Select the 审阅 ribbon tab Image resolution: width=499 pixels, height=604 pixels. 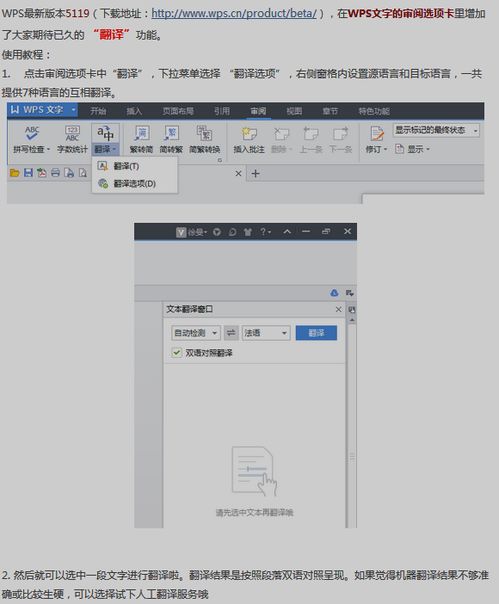pos(258,111)
